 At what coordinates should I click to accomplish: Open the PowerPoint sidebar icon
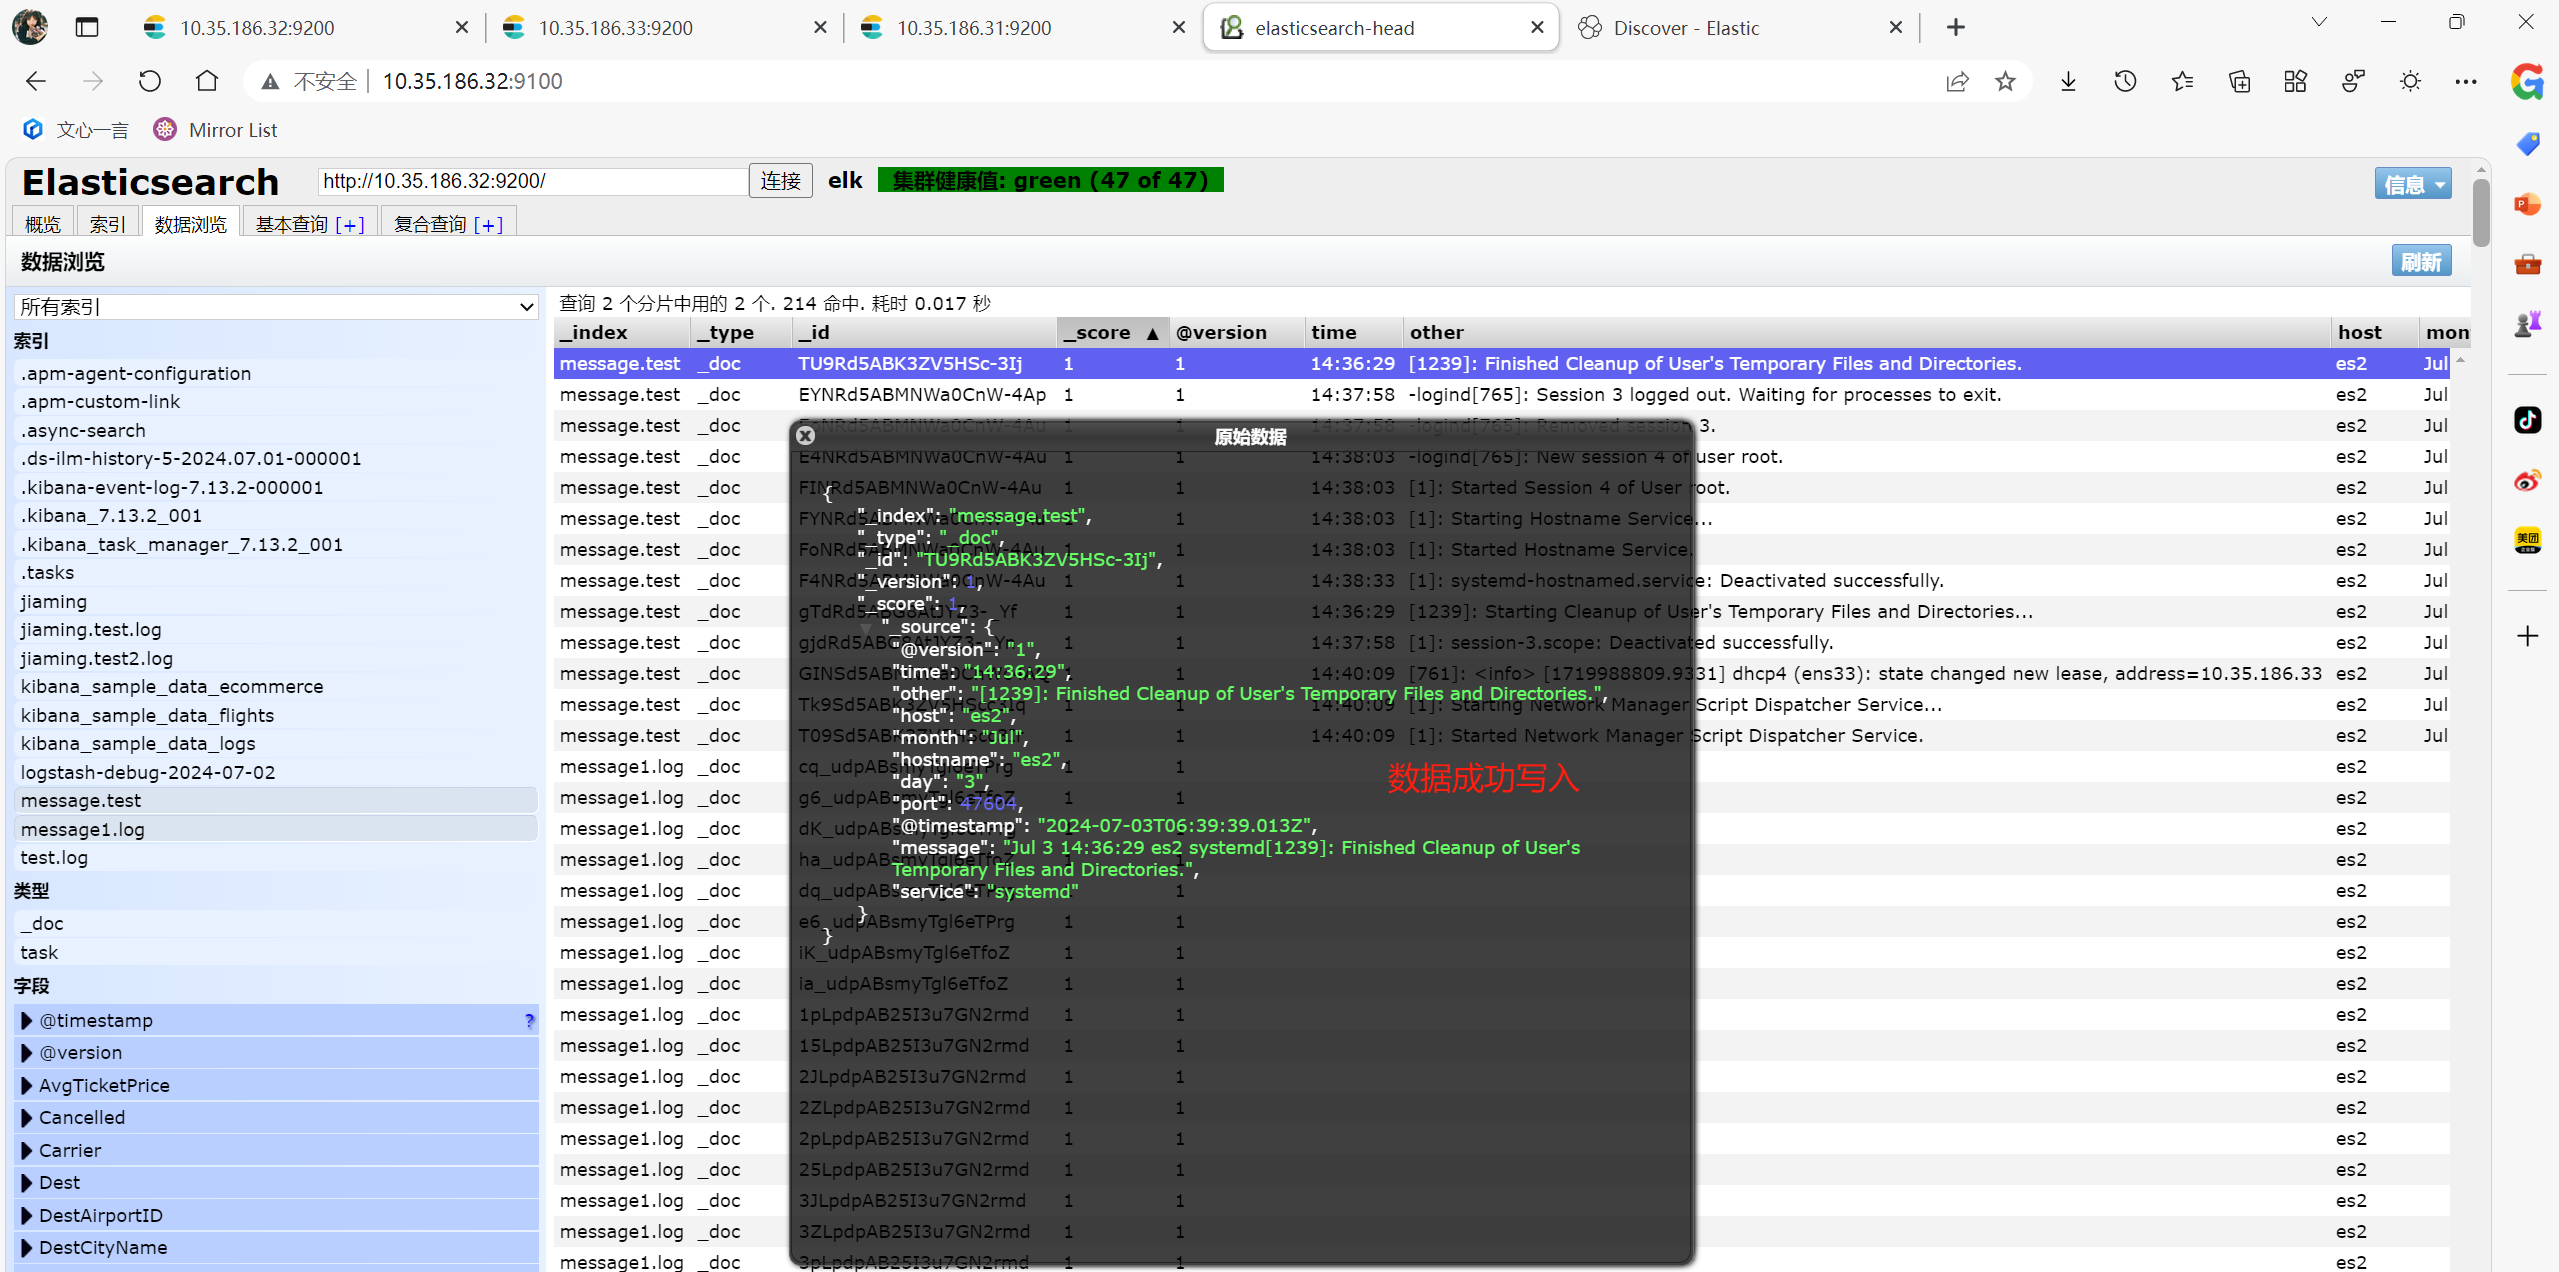pos(2527,204)
